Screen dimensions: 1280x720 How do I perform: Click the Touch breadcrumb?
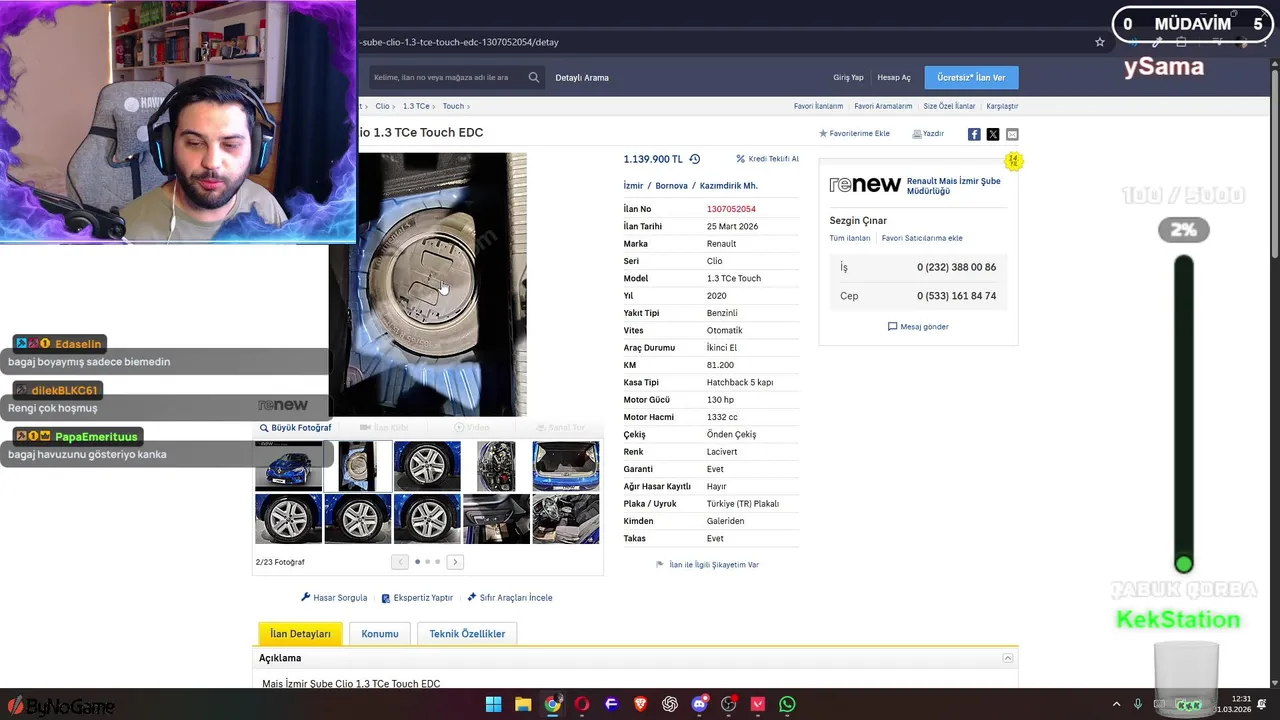pos(453,106)
